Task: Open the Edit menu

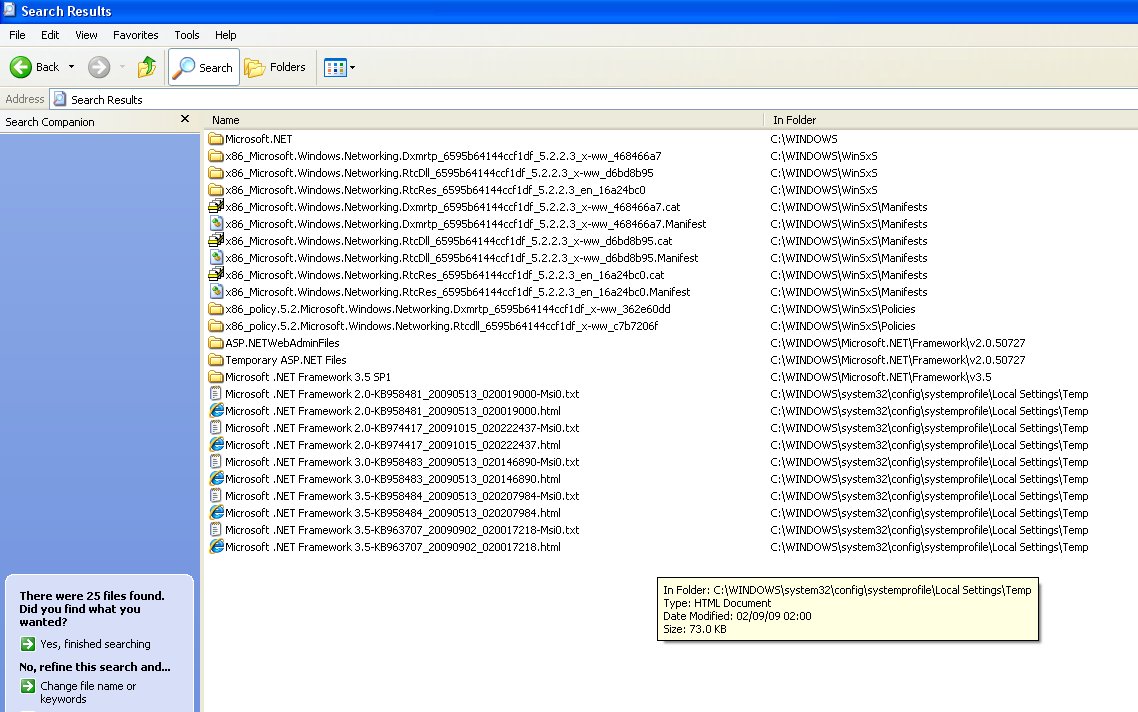Action: point(50,35)
